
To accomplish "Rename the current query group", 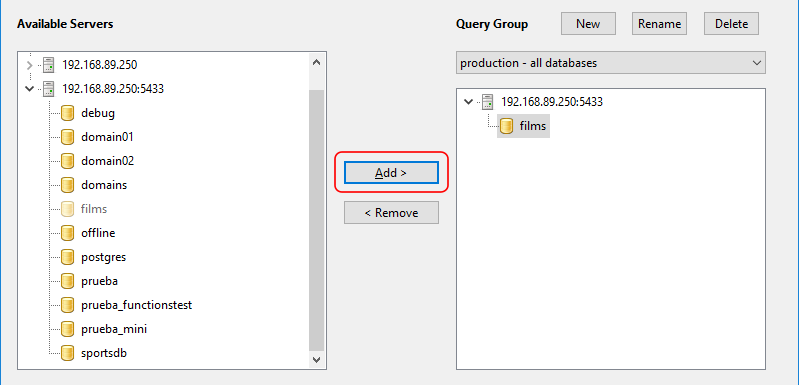I will [659, 24].
